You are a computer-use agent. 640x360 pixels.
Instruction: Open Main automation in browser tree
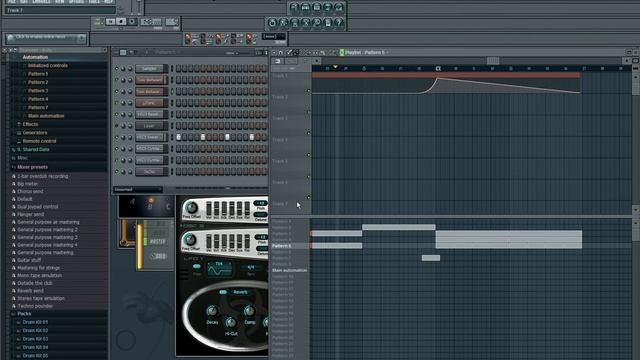46,116
